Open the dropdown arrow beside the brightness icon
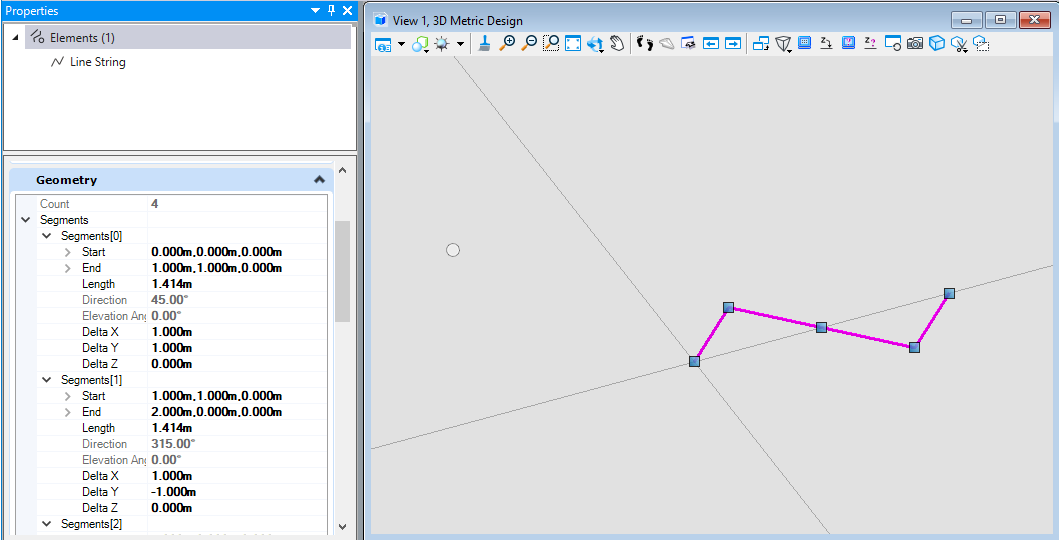This screenshot has height=540, width=1059. click(x=461, y=45)
